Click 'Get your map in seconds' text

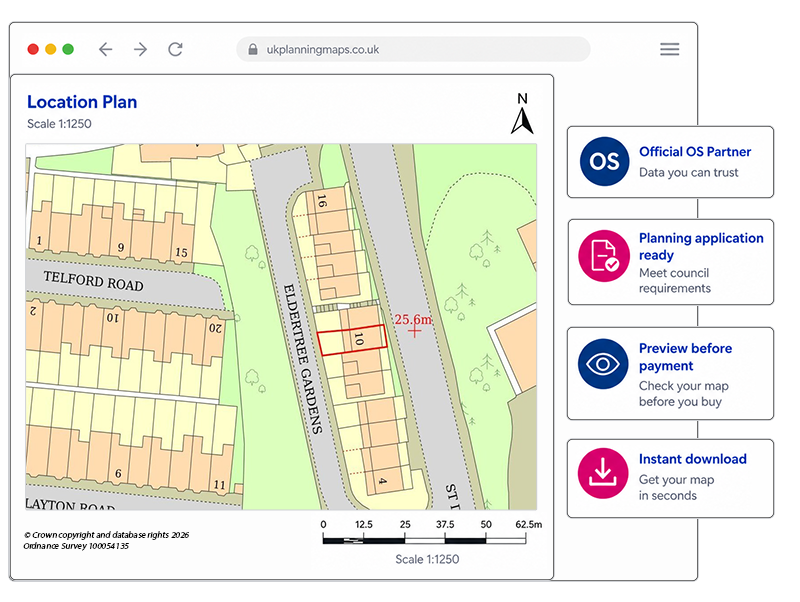pyautogui.click(x=676, y=487)
